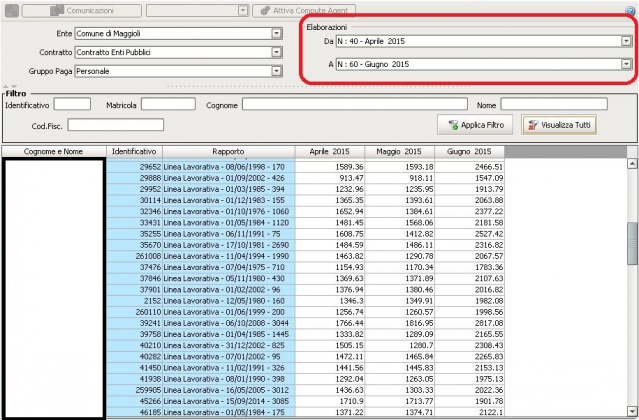Screen dimensions: 639x420
Task: Select Linea Lavorativa - 01/12/1983 - 155
Action: [x=229, y=200]
